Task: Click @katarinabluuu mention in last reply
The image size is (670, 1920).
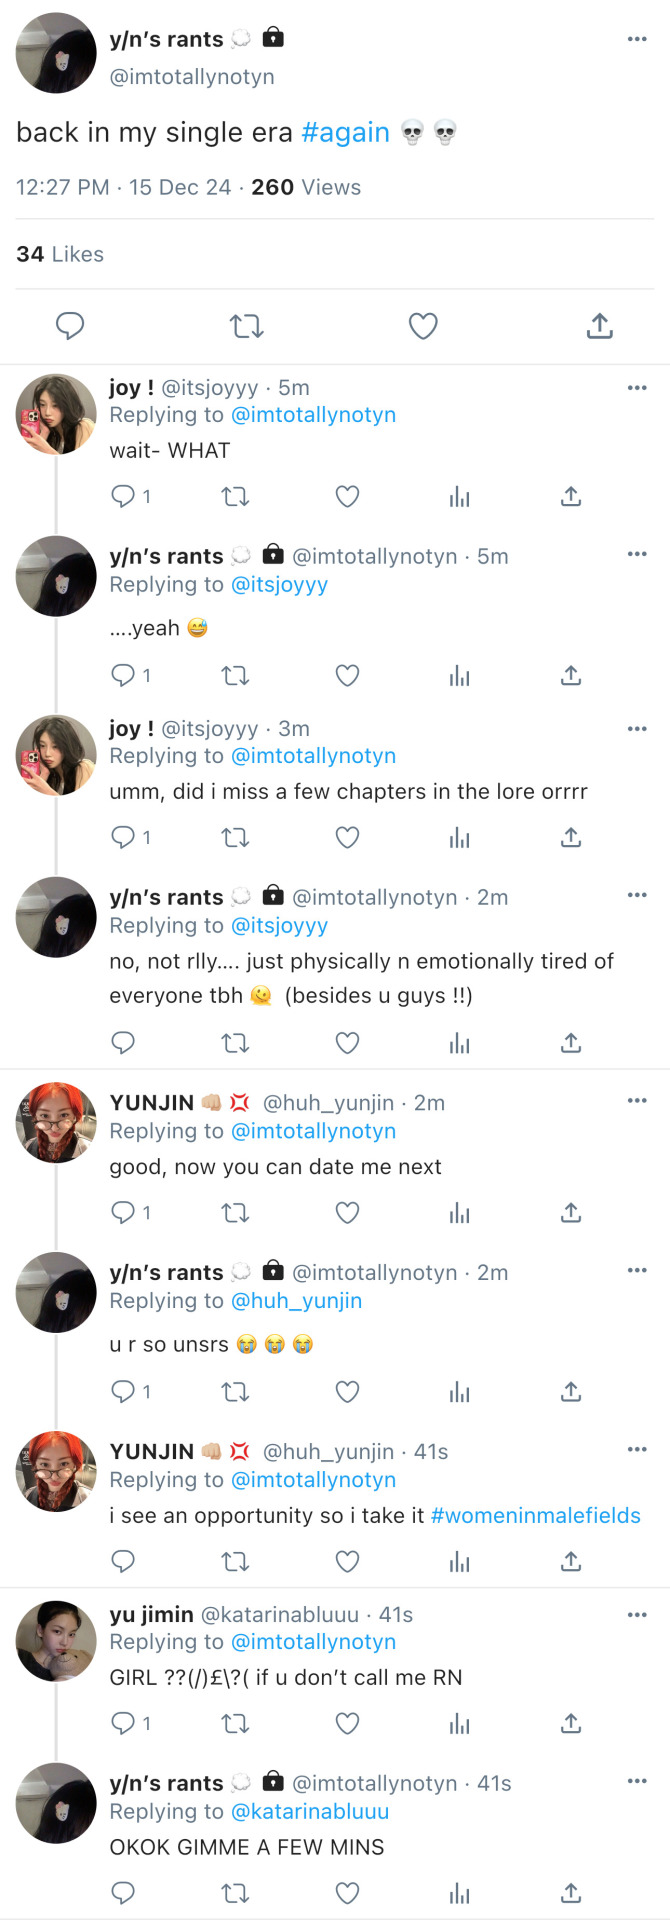Action: (x=310, y=1812)
